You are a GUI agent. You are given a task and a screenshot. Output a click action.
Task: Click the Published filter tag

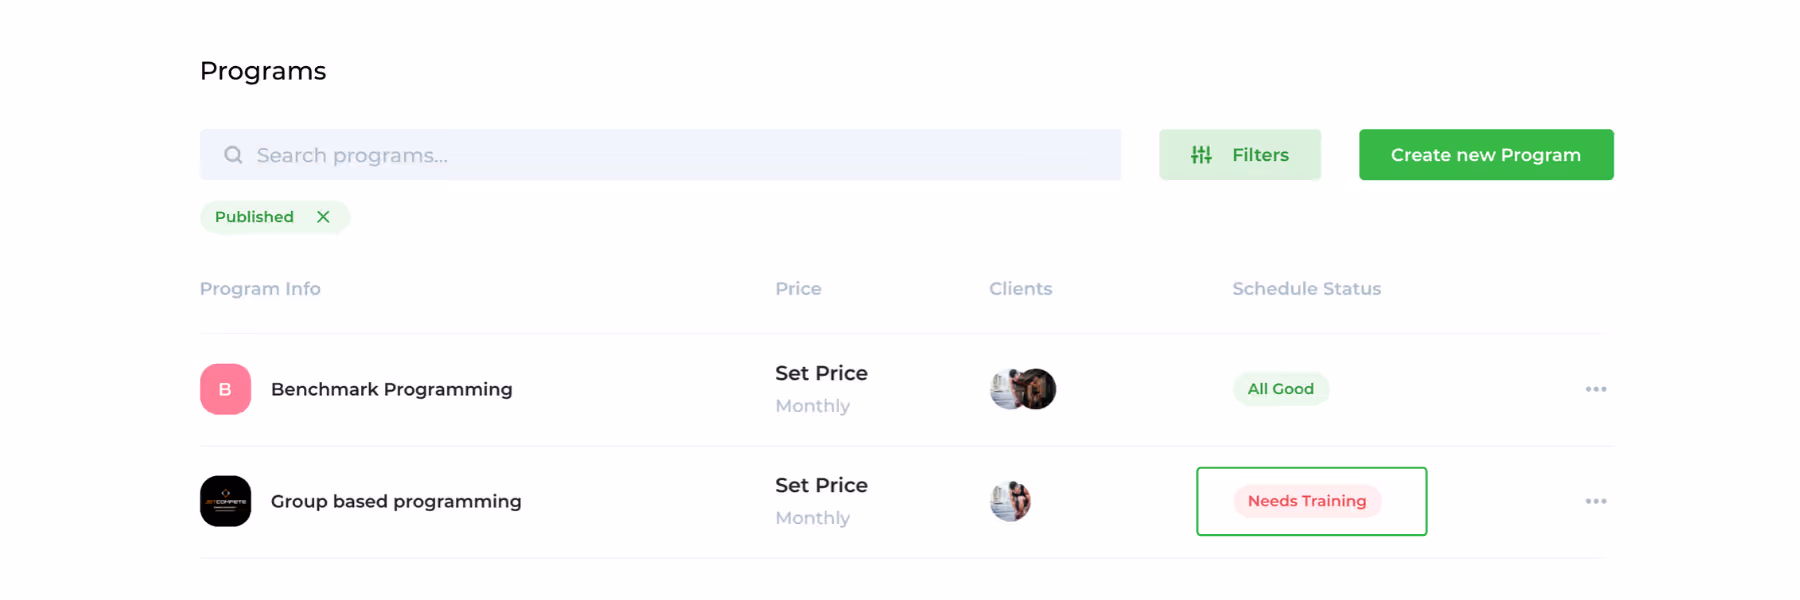point(254,217)
